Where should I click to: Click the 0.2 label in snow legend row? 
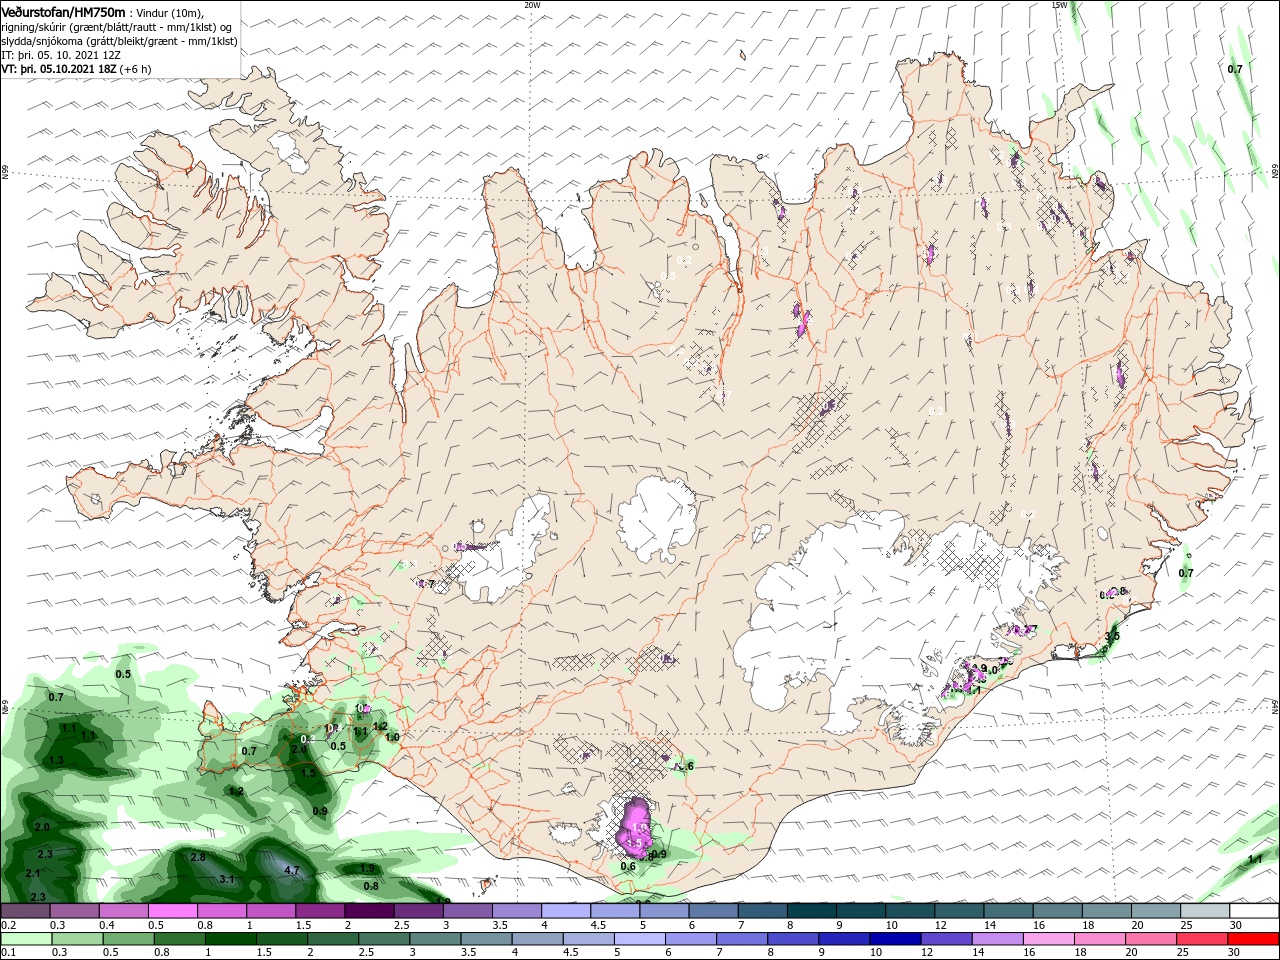8,925
